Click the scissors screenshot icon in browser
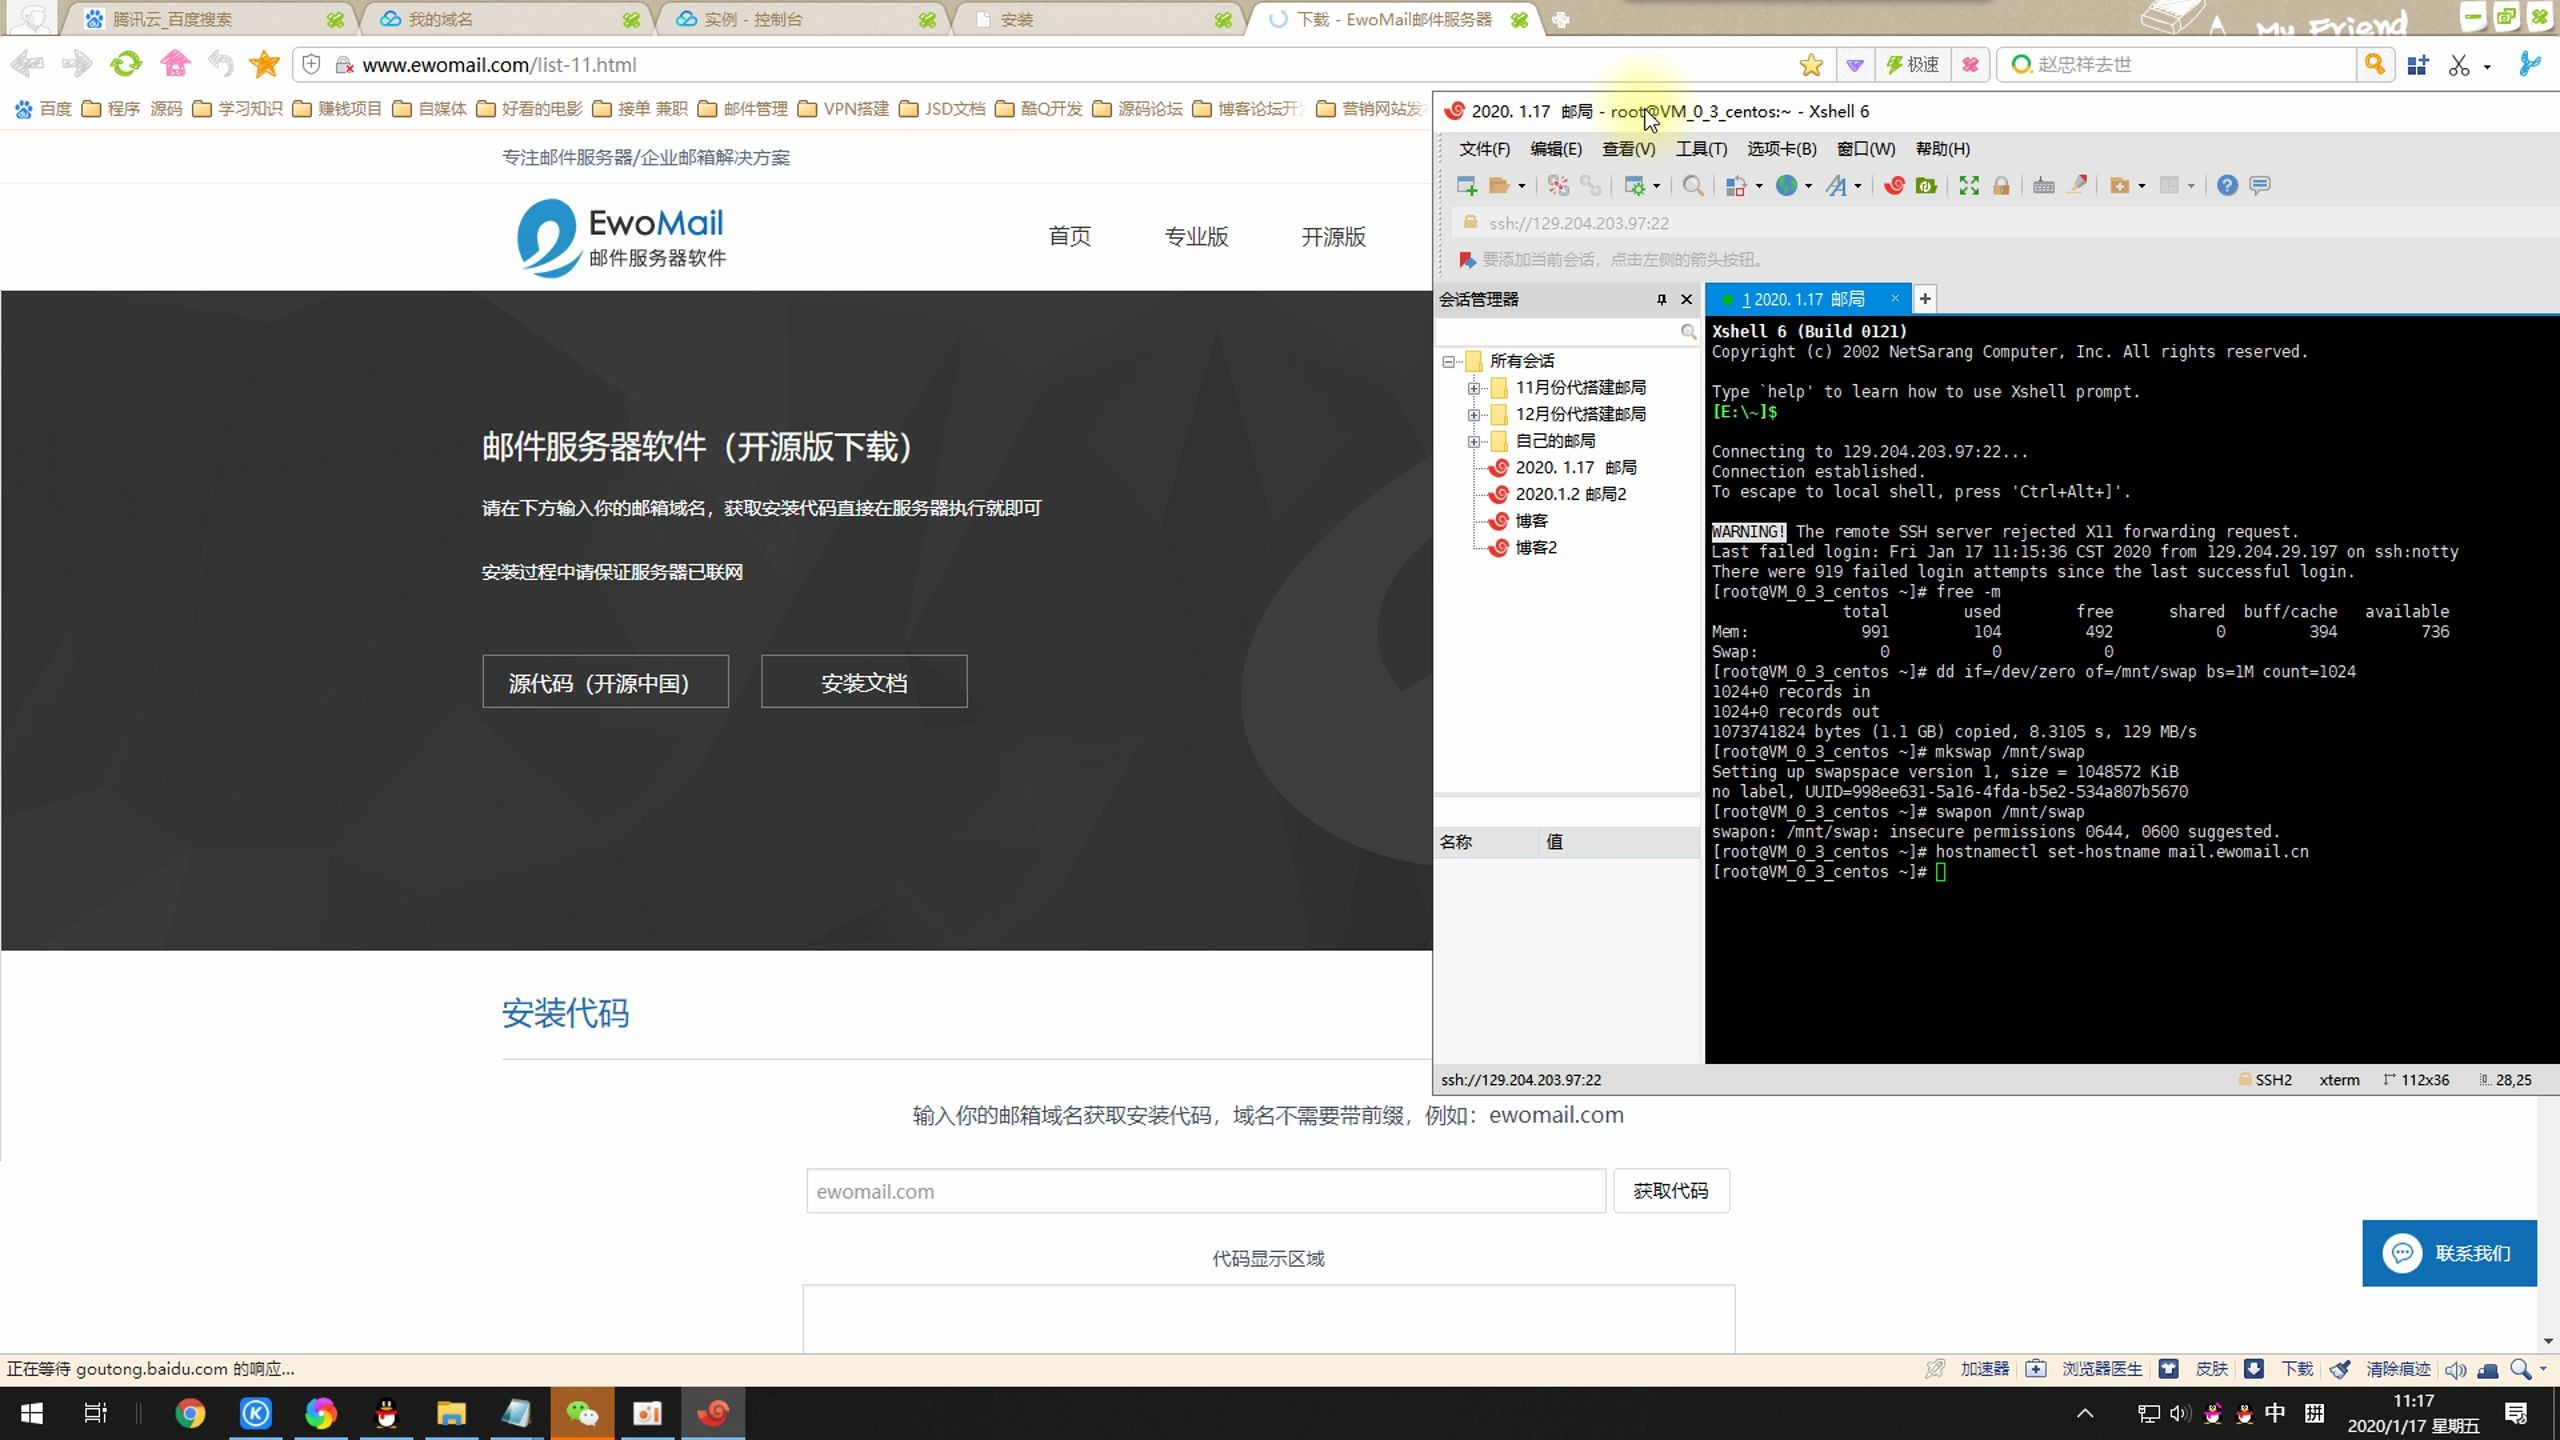The width and height of the screenshot is (2560, 1440). [2459, 65]
